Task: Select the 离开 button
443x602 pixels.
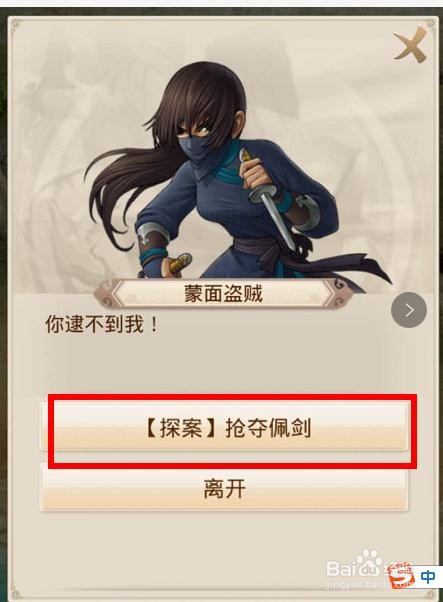Action: (223, 488)
